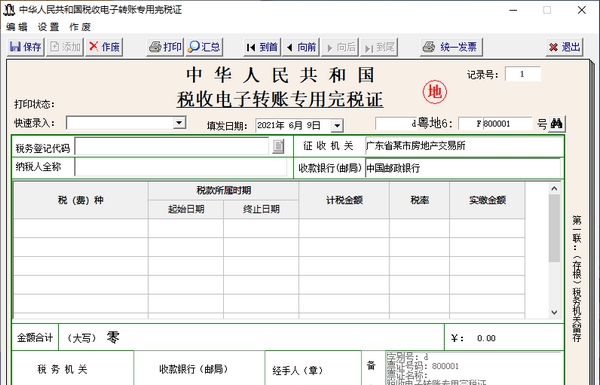The height and width of the screenshot is (385, 600).
Task: Click the 打印状态 label
Action: (34, 104)
